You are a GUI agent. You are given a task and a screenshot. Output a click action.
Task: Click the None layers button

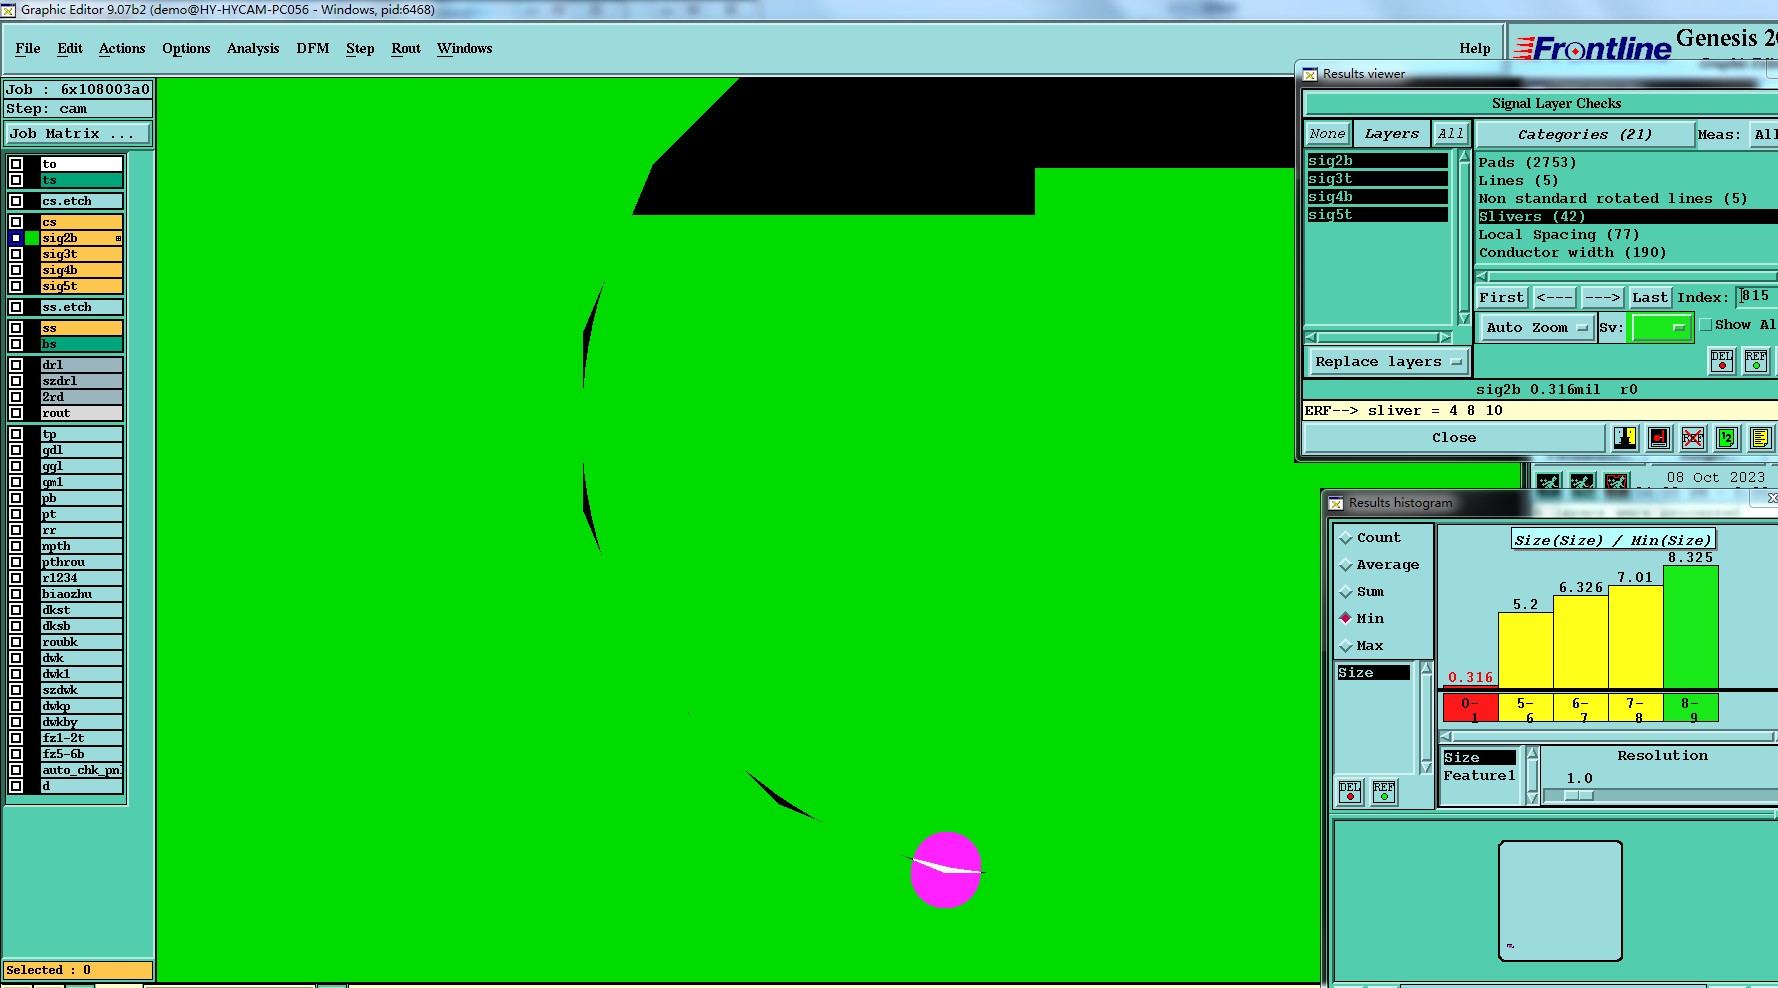1327,134
